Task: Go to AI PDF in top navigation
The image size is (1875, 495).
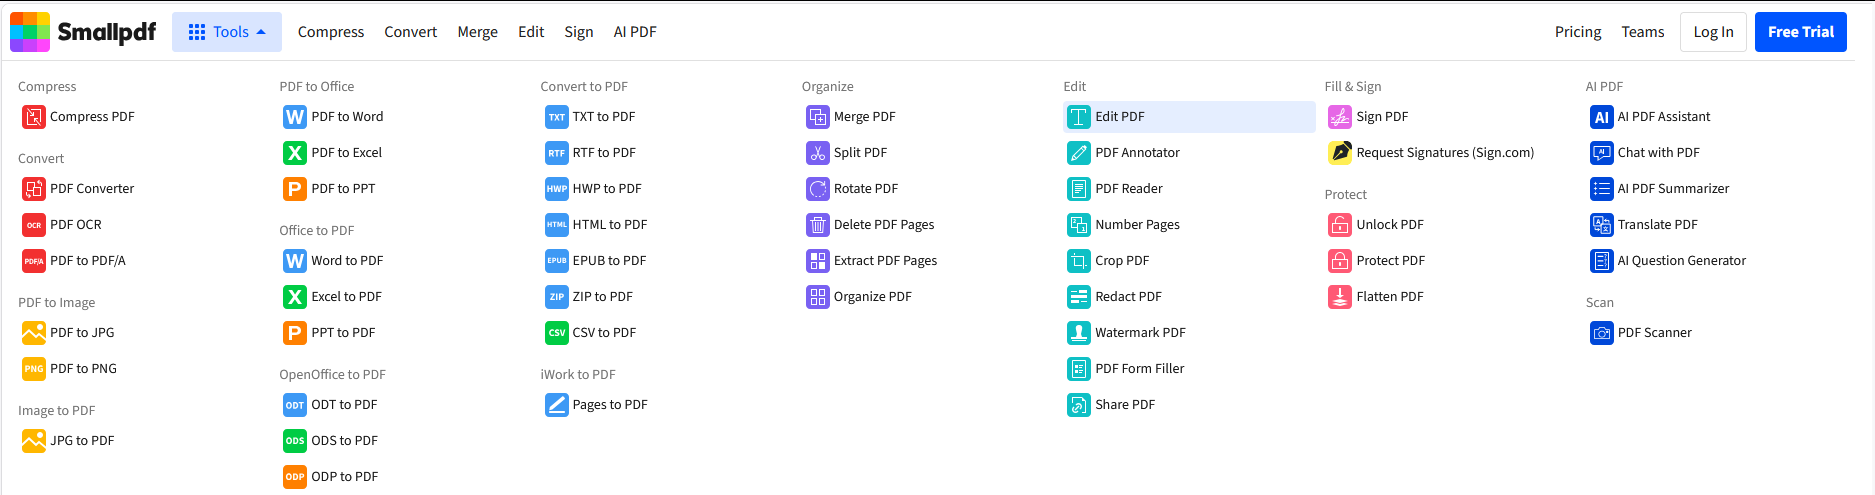Action: [x=635, y=32]
